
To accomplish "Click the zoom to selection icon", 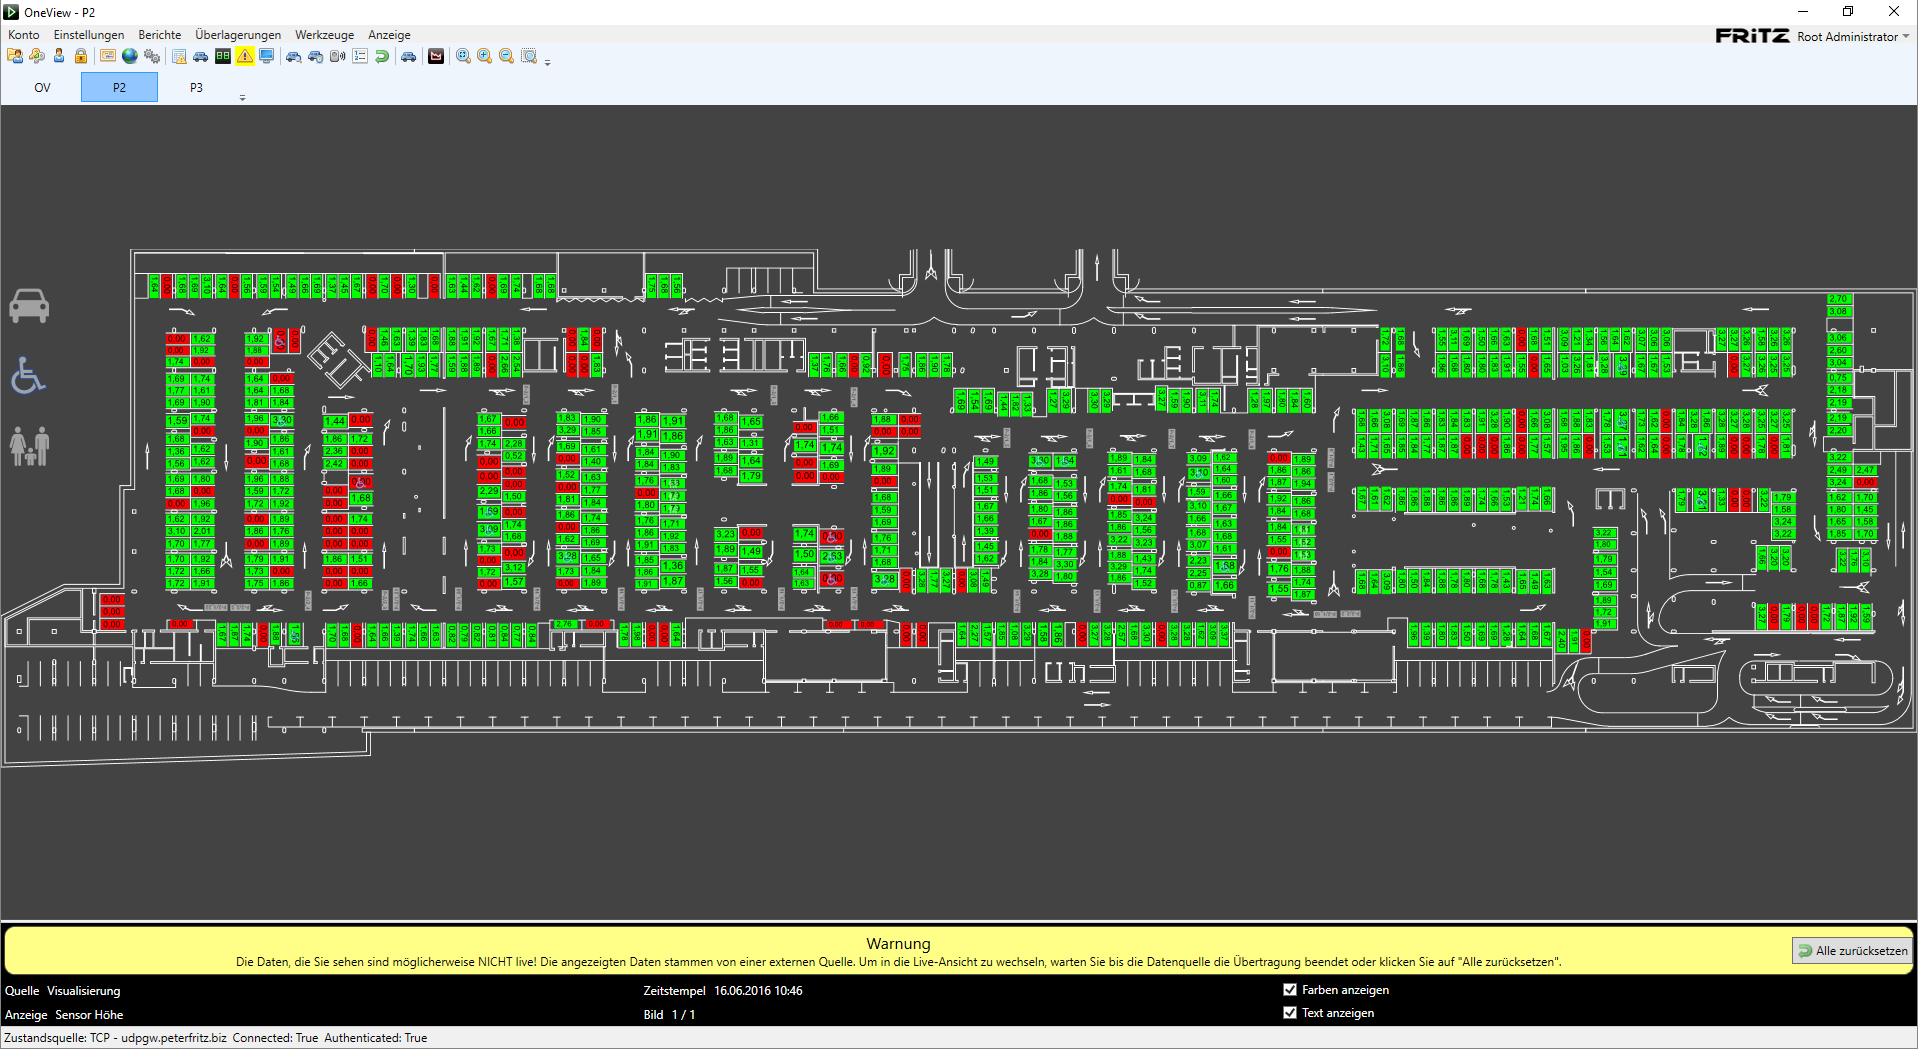I will point(529,56).
